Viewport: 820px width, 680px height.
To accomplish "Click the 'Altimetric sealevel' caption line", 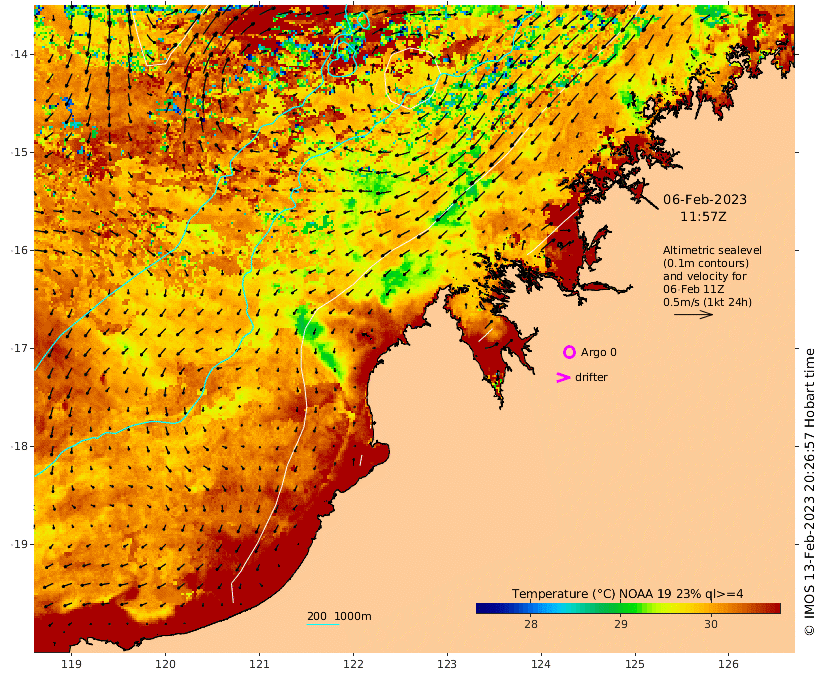I will coord(712,250).
